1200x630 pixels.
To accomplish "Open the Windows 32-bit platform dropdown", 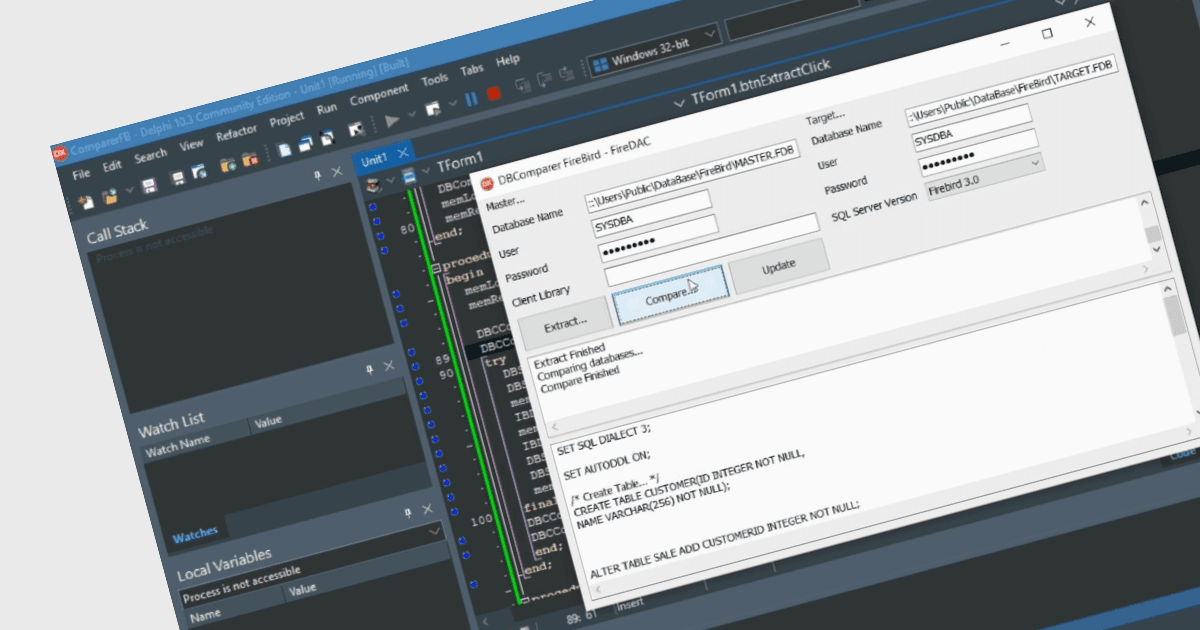I will (711, 34).
